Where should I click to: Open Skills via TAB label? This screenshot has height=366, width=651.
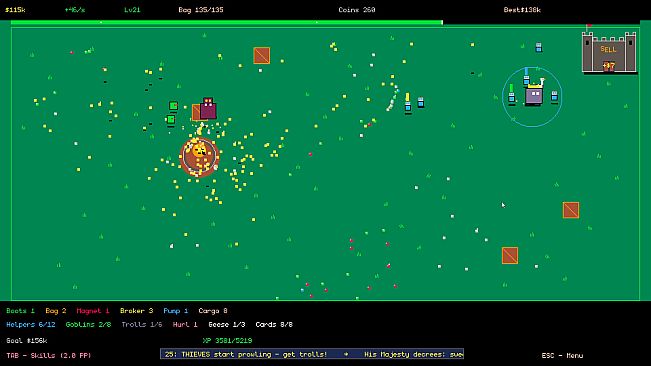(x=49, y=356)
